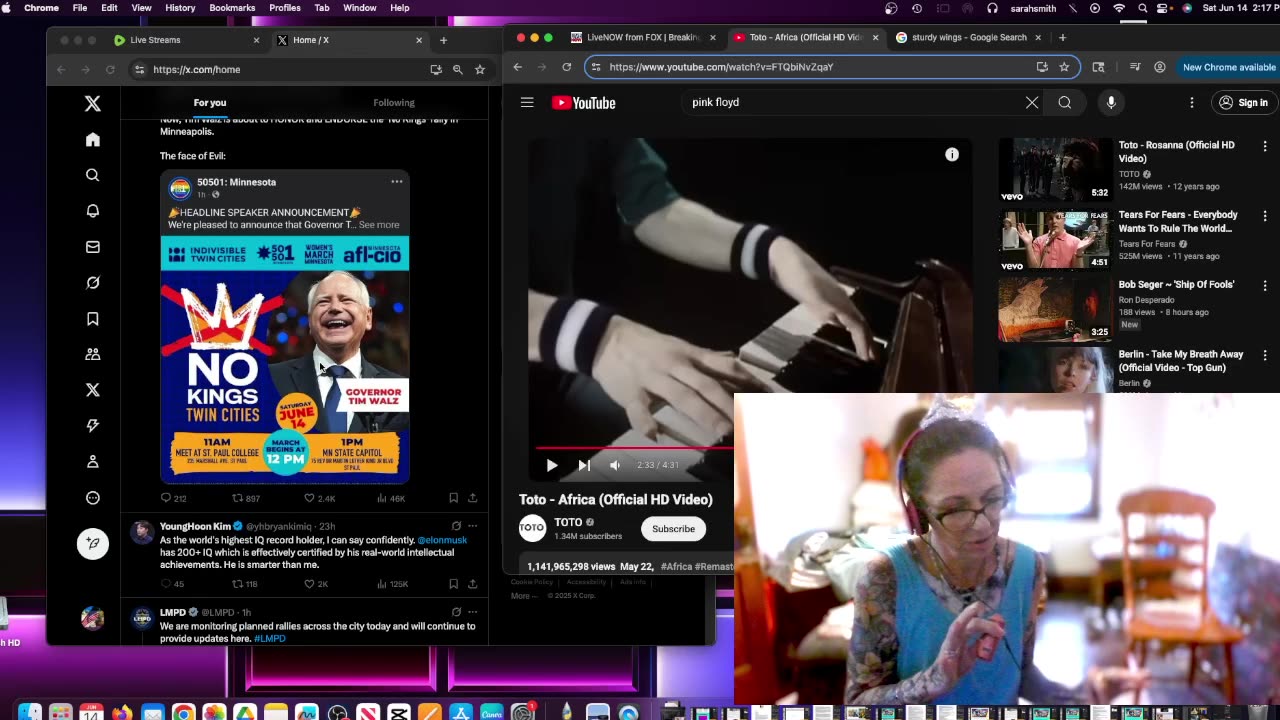Show video info card icon
The width and height of the screenshot is (1280, 720).
click(952, 154)
